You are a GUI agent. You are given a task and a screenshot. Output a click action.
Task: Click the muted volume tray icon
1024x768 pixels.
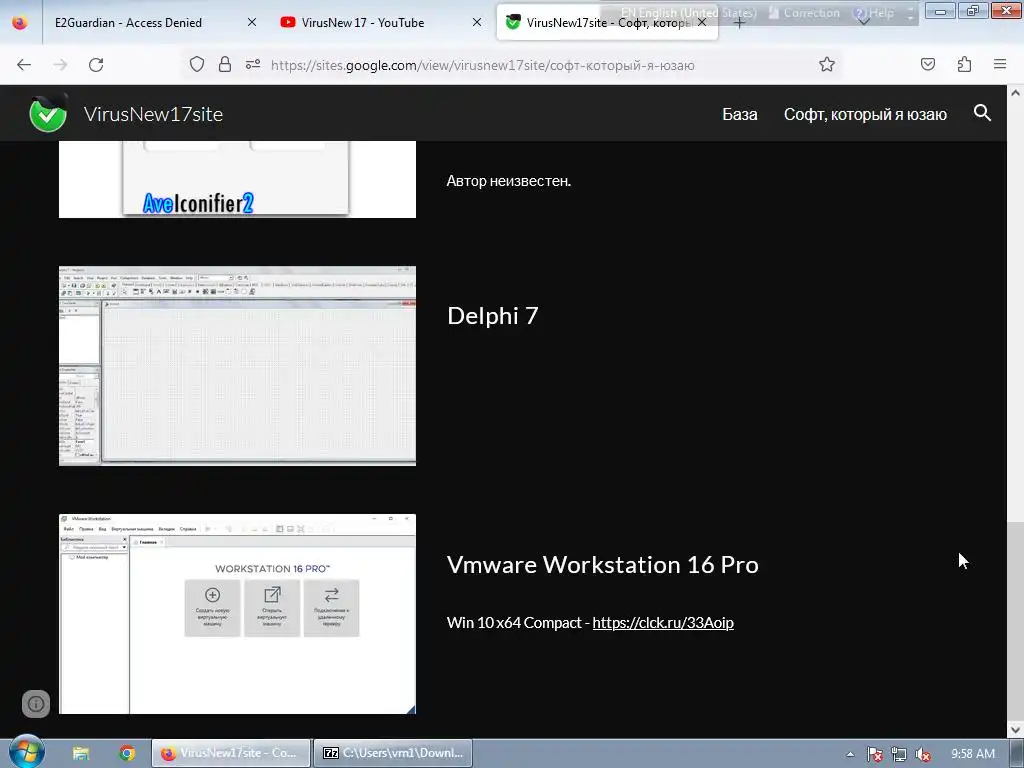(x=923, y=754)
